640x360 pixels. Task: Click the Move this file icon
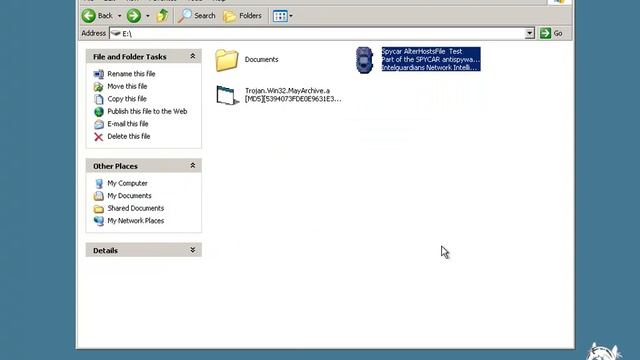(99, 87)
